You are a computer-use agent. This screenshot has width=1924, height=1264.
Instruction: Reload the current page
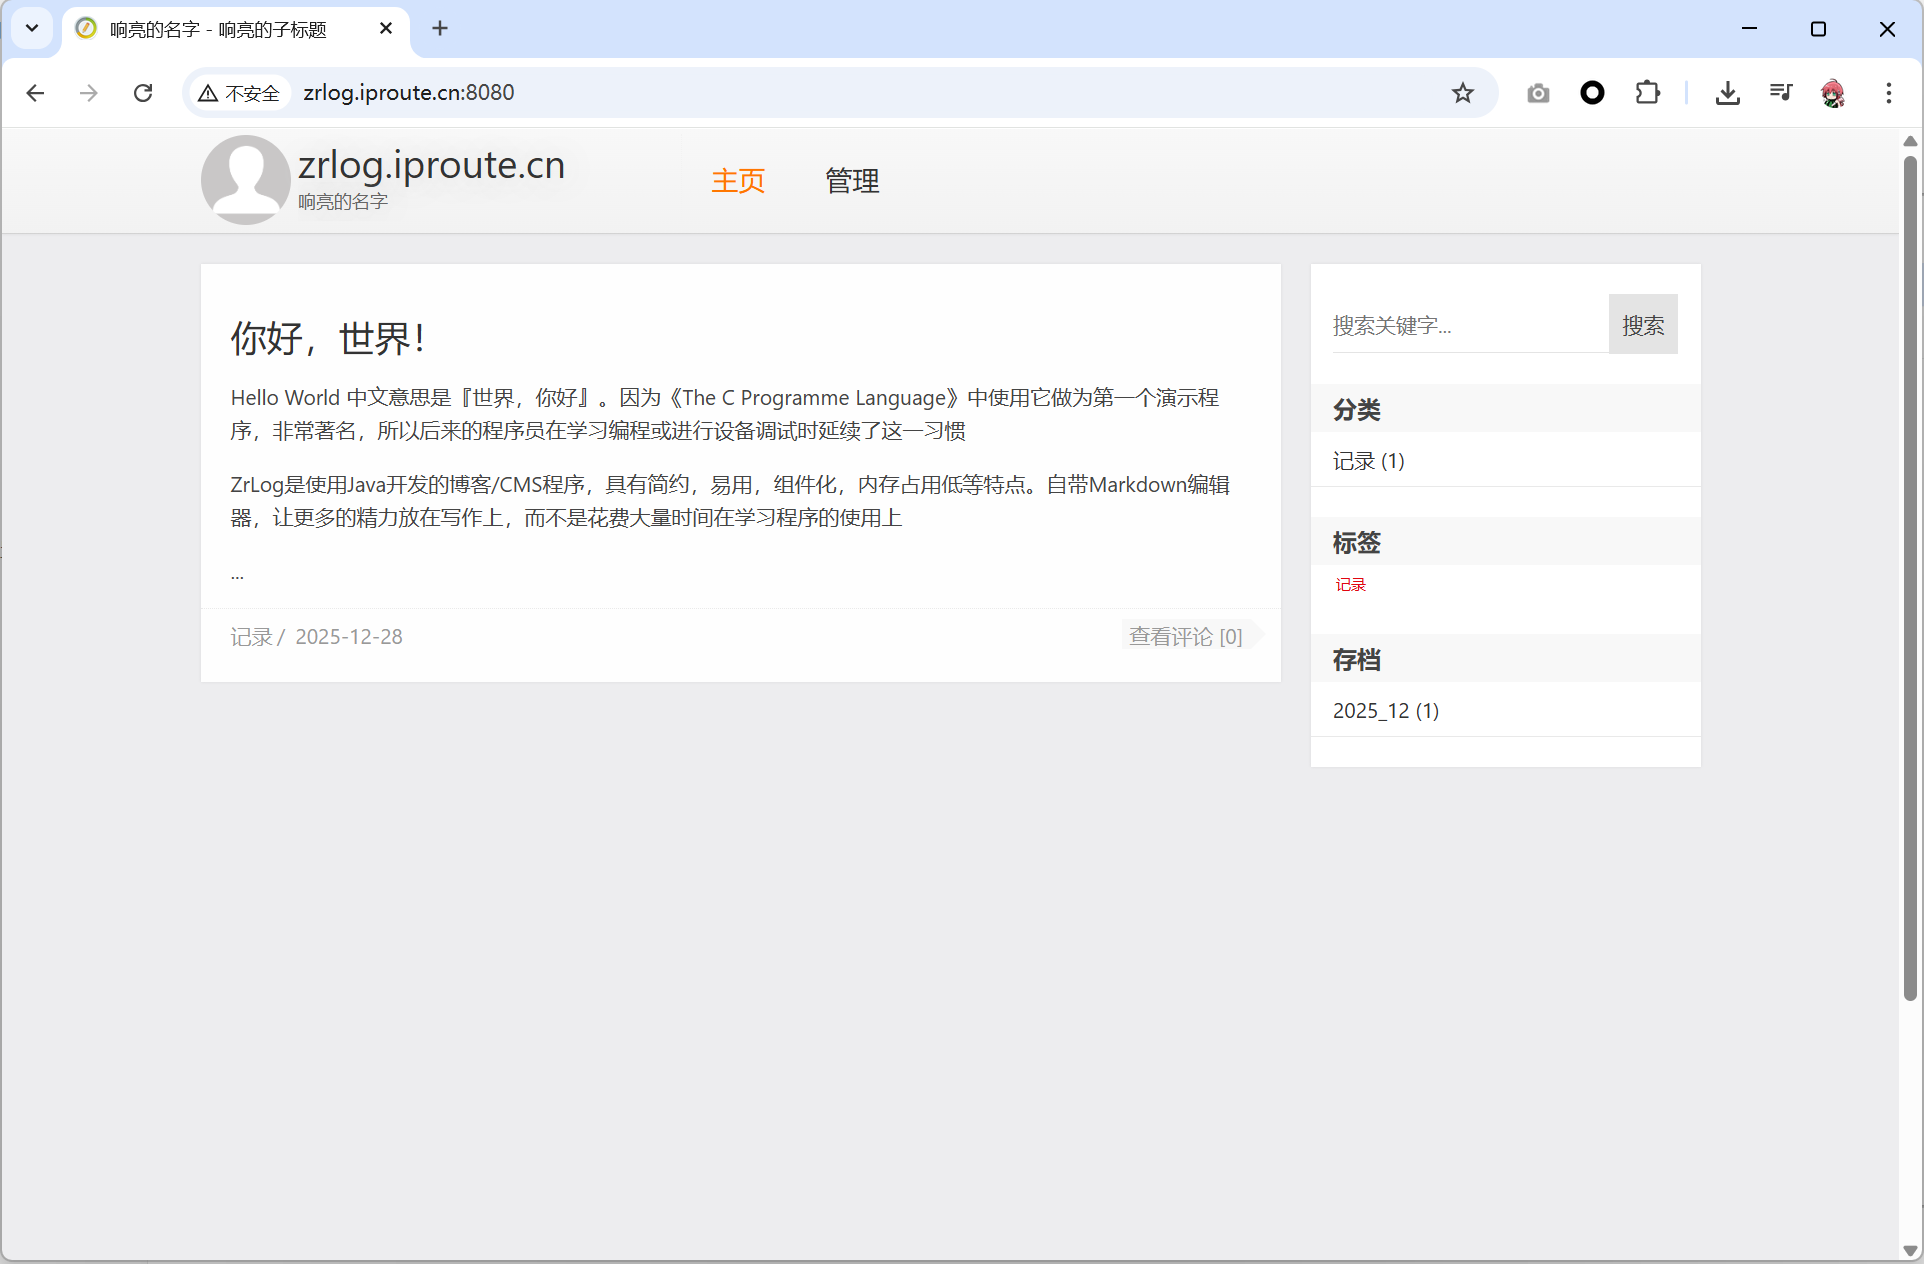[x=143, y=93]
